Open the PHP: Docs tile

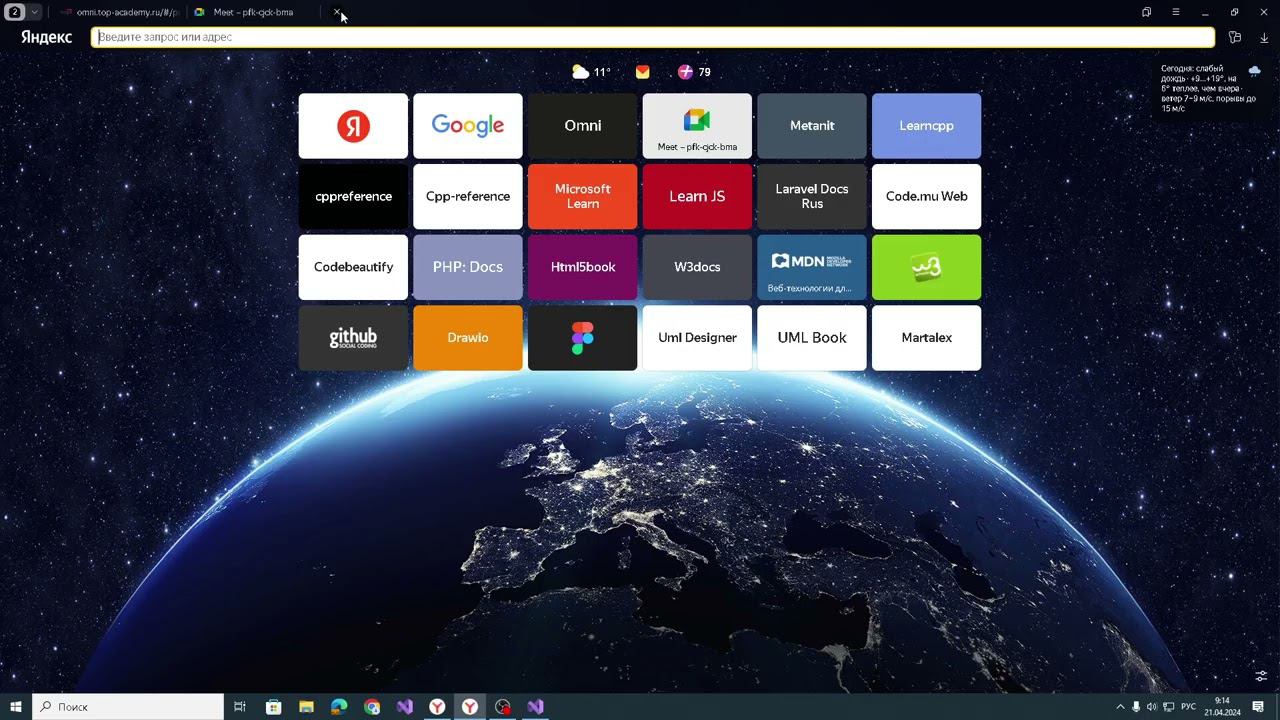[x=468, y=267]
